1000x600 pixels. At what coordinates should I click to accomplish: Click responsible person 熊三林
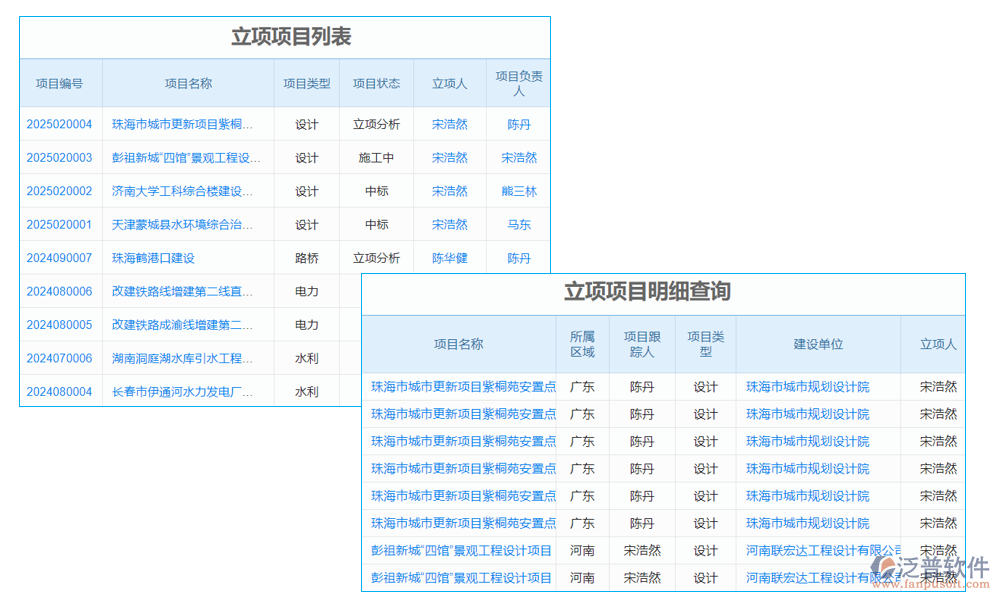(x=518, y=190)
